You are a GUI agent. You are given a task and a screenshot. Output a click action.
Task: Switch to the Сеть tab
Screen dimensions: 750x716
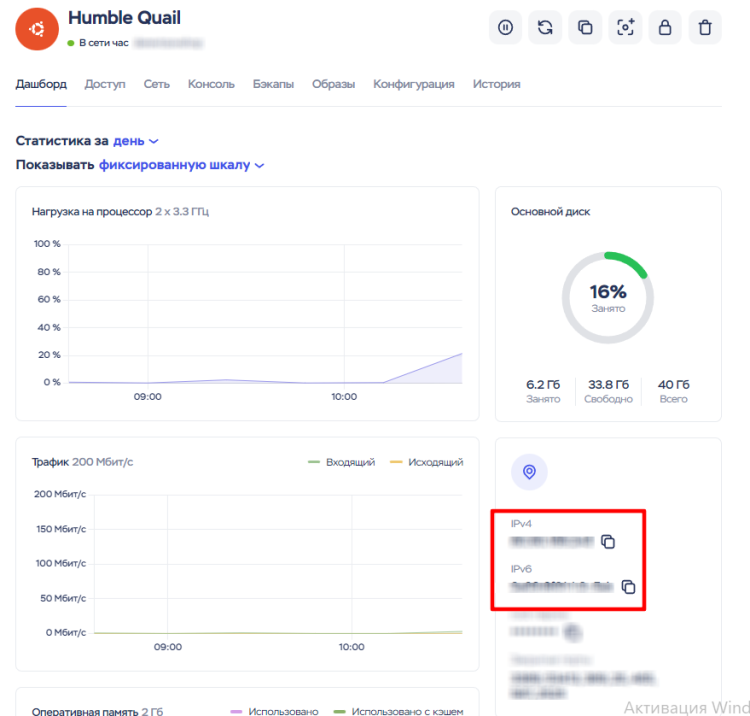[x=156, y=85]
